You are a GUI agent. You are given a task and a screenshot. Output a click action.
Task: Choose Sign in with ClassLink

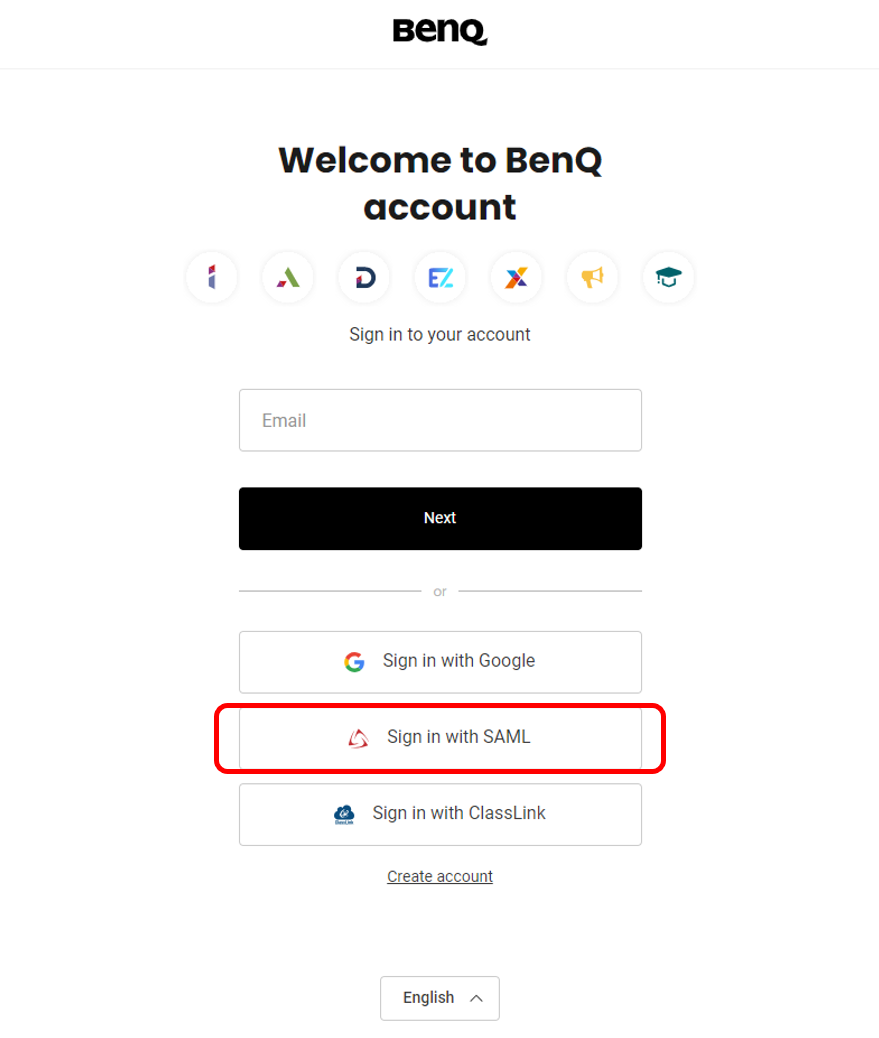(440, 814)
